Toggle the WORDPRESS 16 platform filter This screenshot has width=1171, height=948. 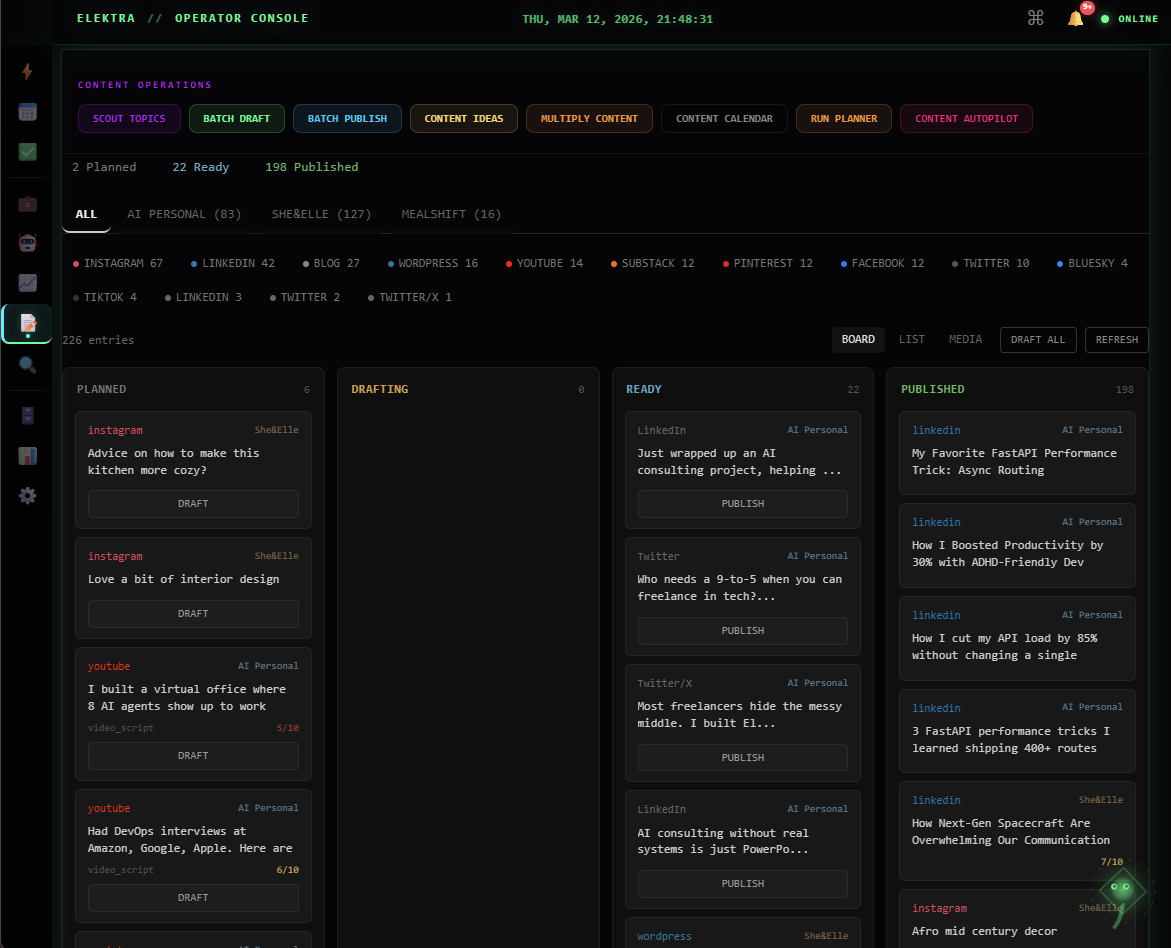point(432,263)
